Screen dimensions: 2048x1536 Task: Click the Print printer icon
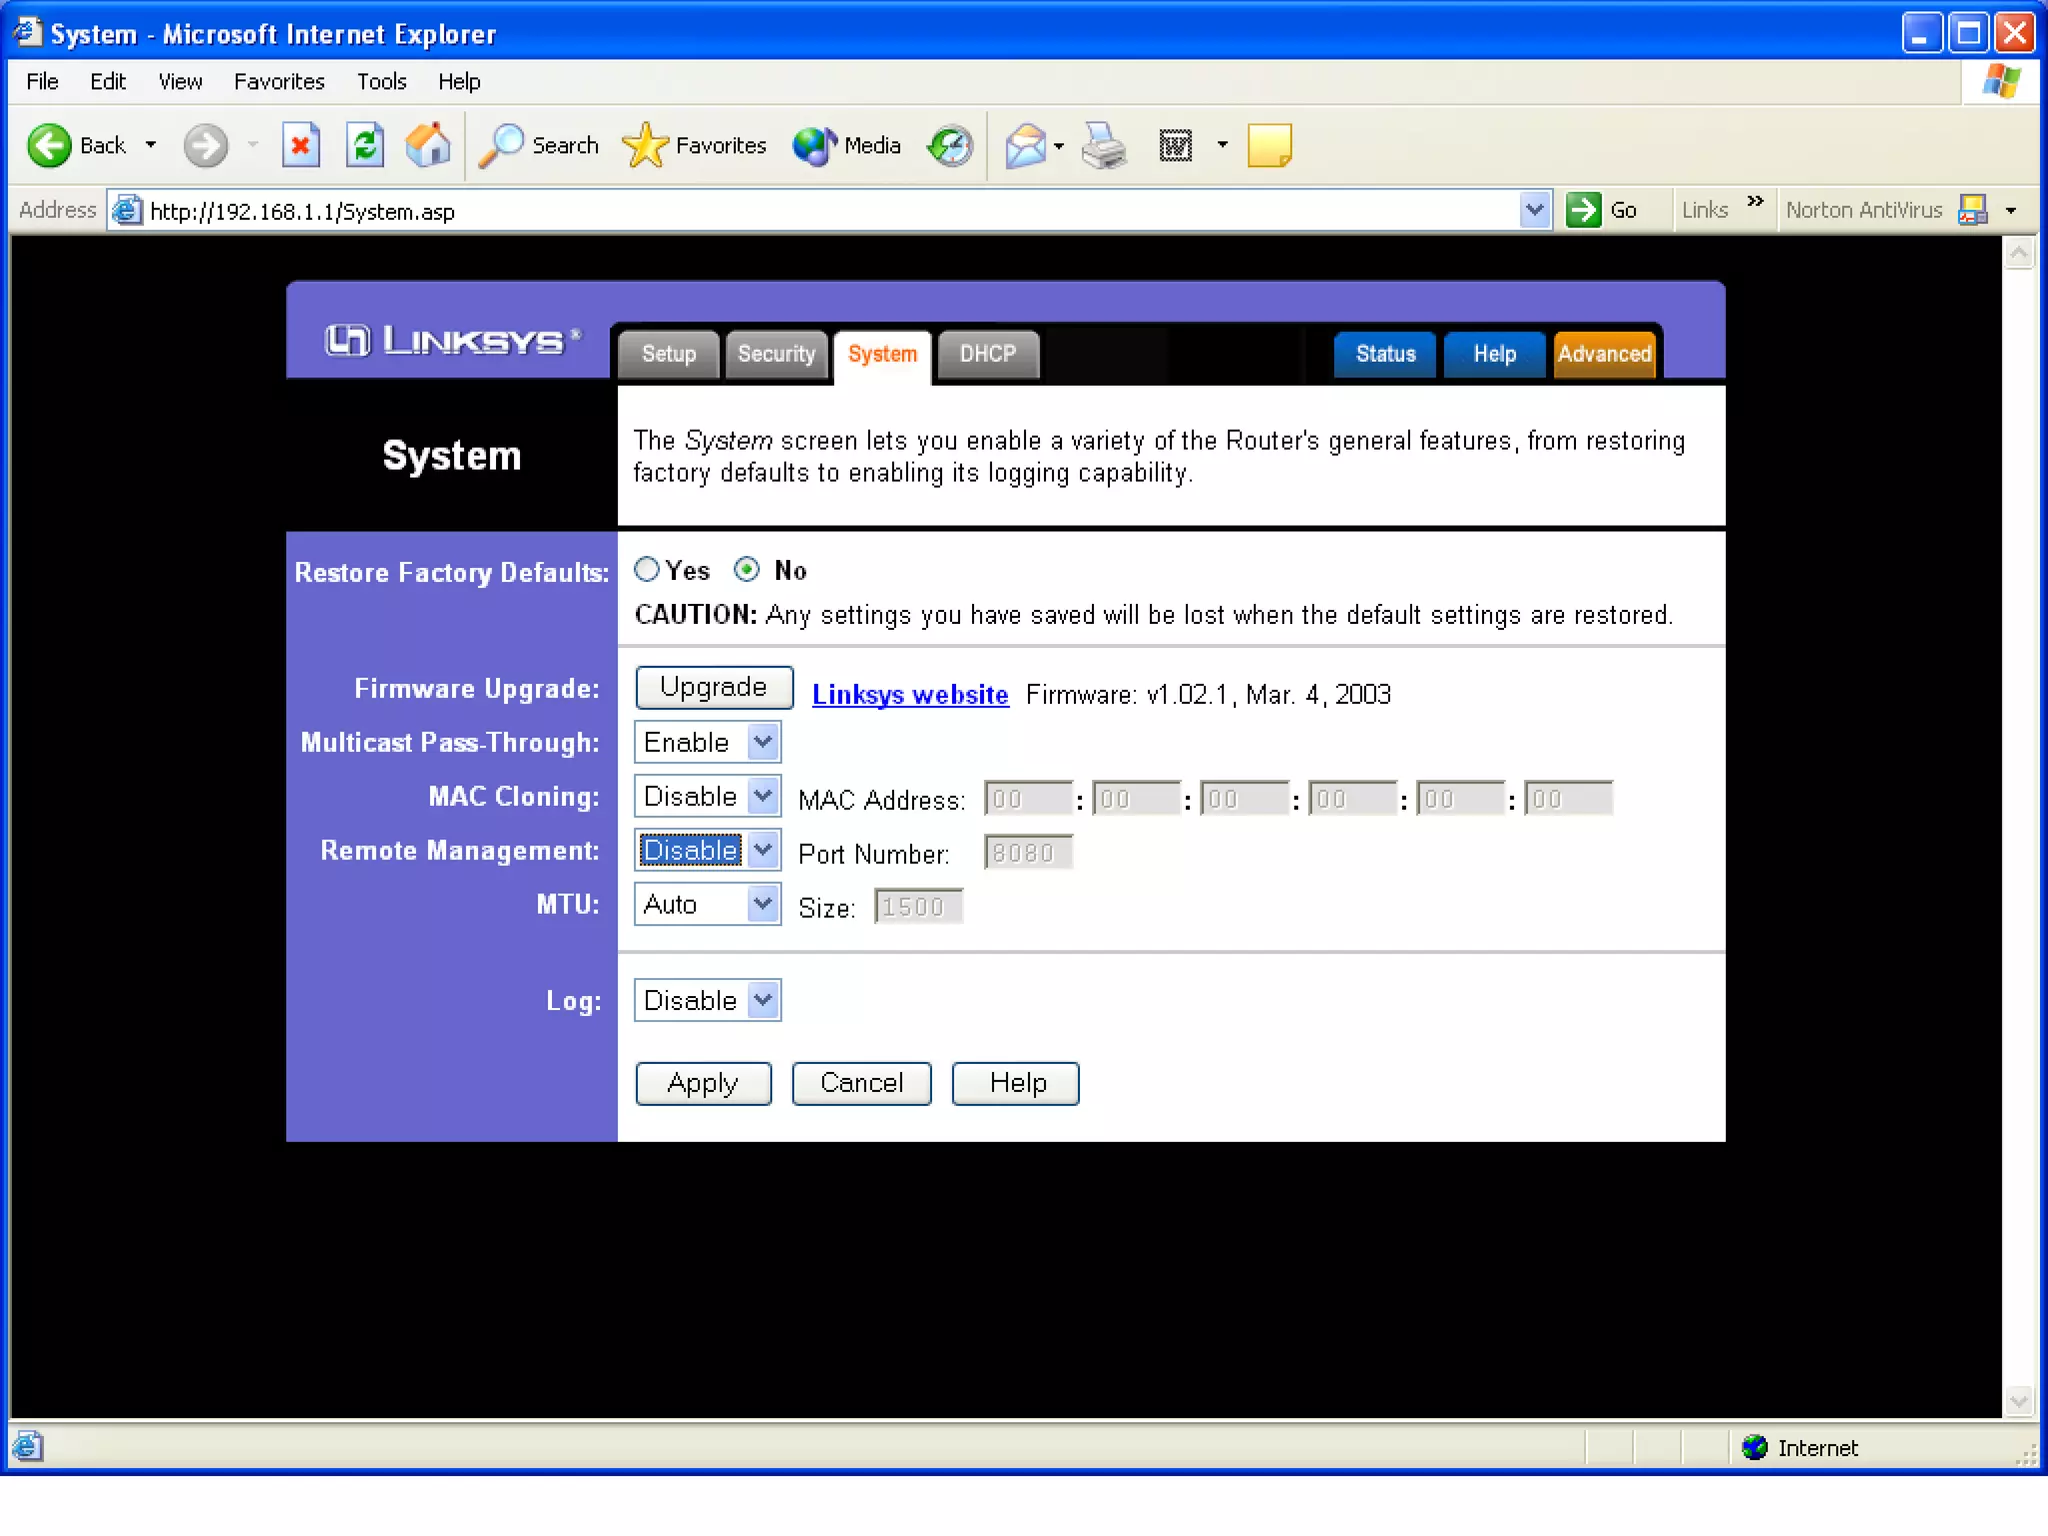1104,146
